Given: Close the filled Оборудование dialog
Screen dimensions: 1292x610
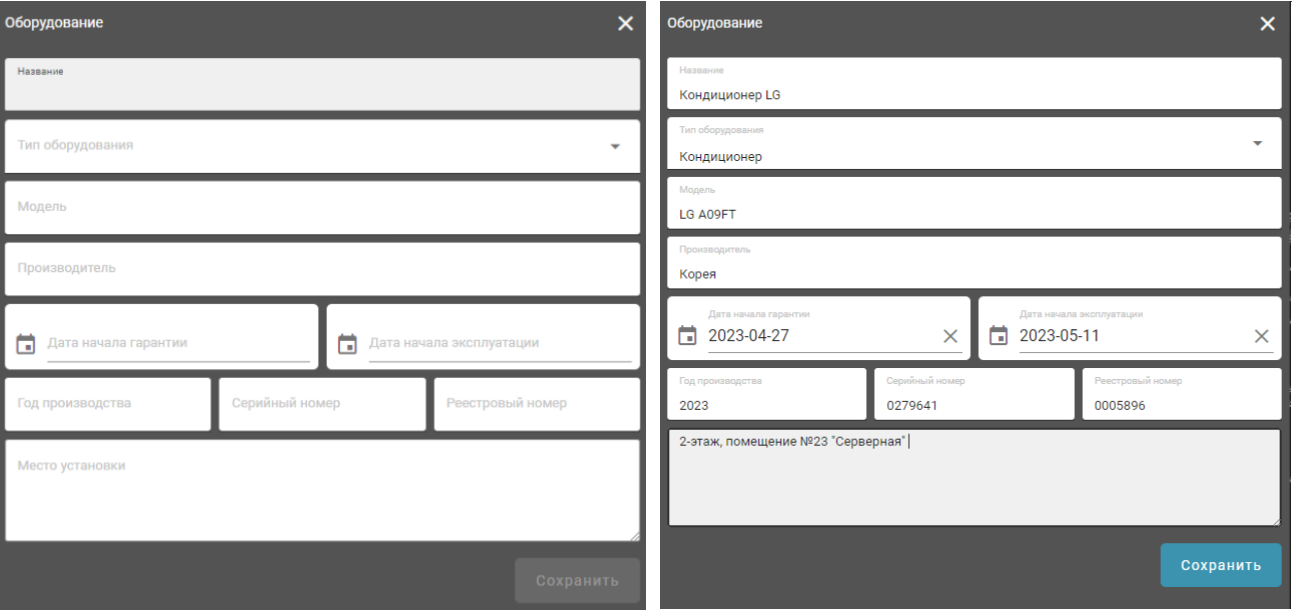Looking at the screenshot, I should (1267, 24).
